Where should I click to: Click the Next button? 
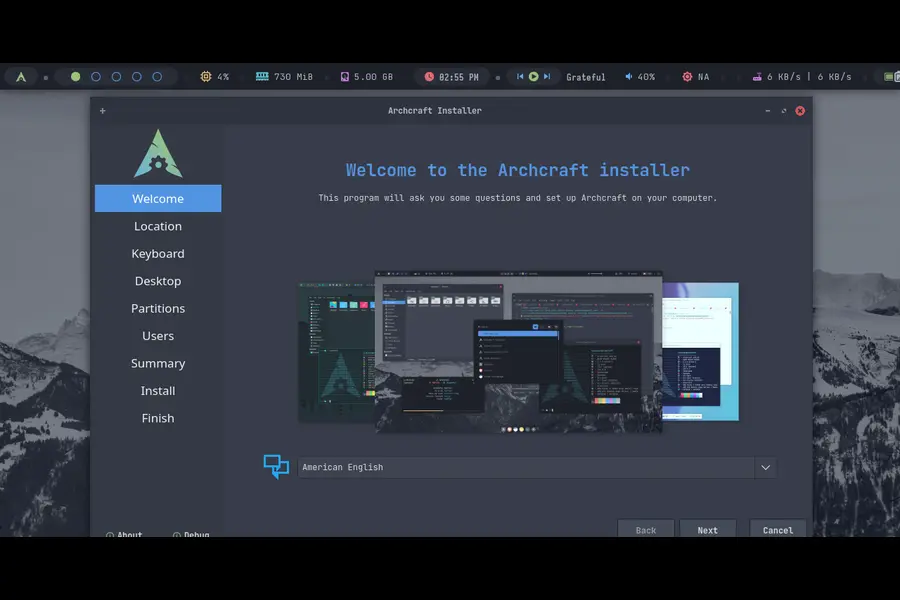point(708,529)
